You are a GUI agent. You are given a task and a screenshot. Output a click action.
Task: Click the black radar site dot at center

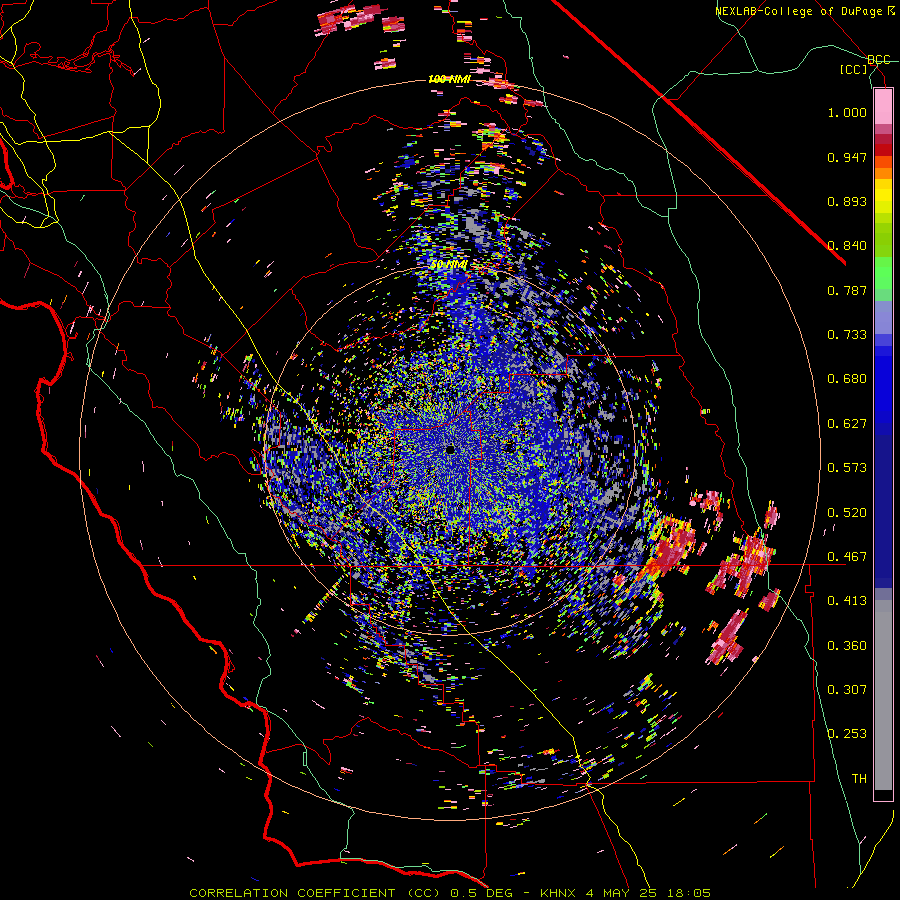[x=451, y=449]
